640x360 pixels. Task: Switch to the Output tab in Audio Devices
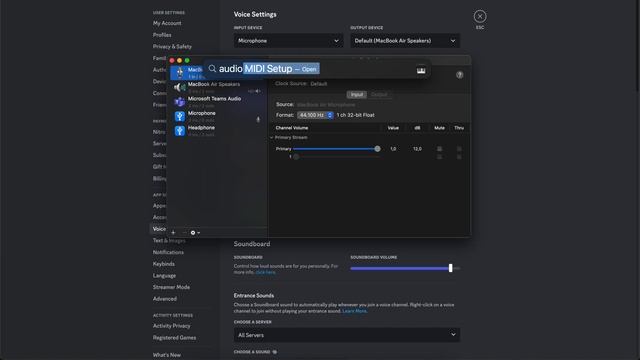coord(379,94)
